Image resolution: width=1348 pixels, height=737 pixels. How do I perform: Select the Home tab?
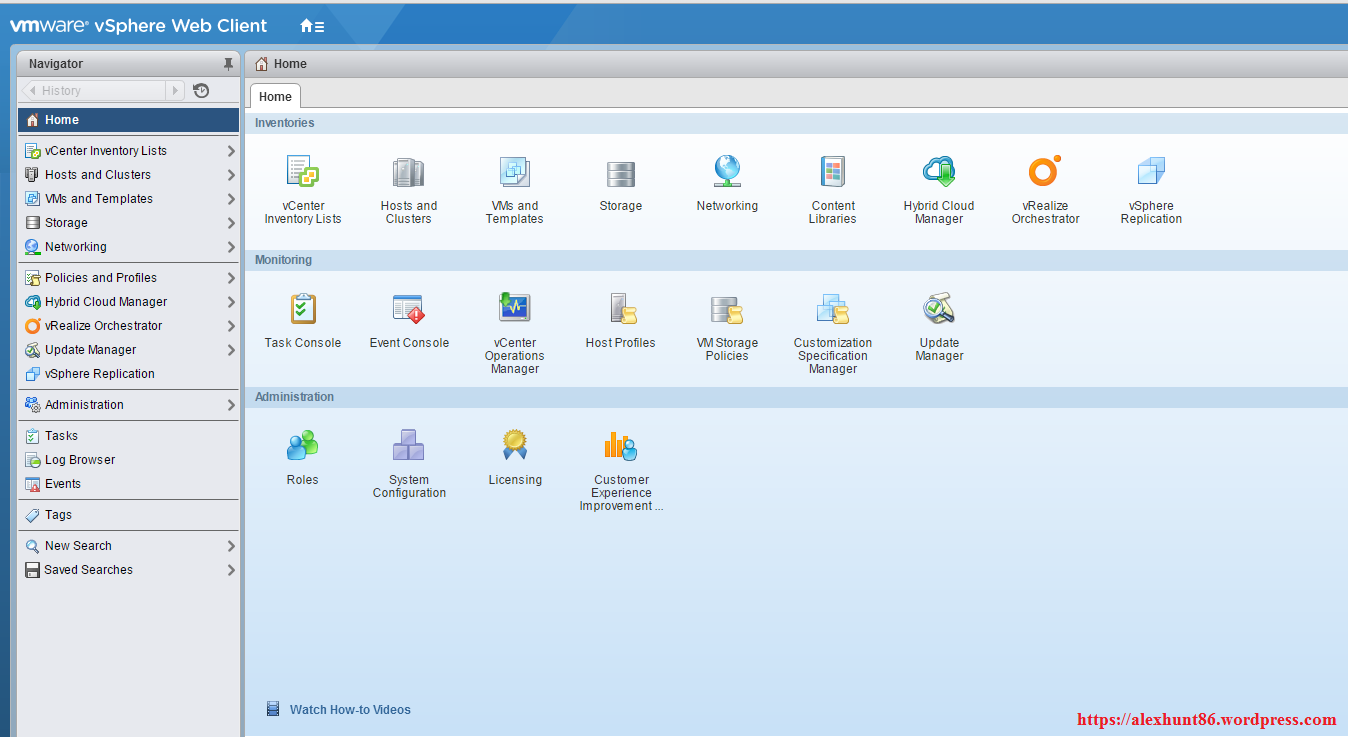[275, 97]
